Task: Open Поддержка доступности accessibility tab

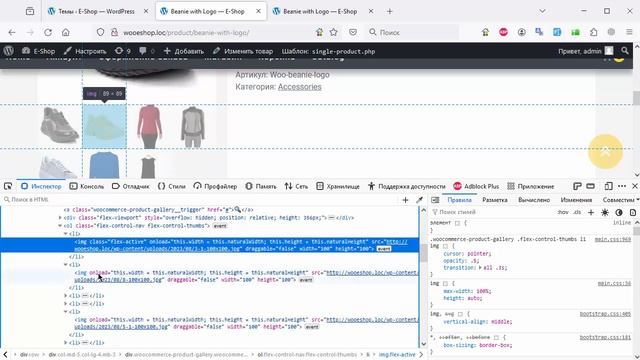Action: coord(407,186)
